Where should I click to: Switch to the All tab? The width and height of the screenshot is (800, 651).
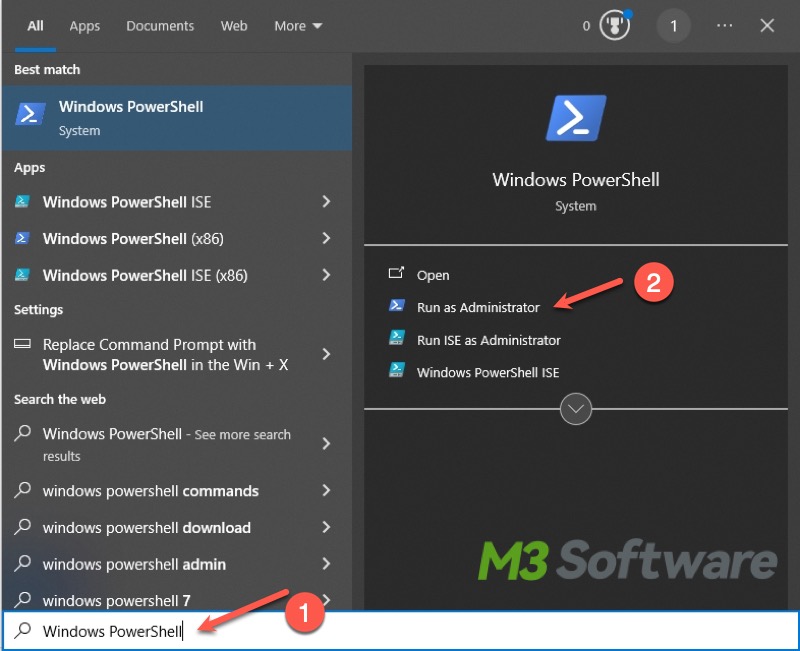[35, 26]
